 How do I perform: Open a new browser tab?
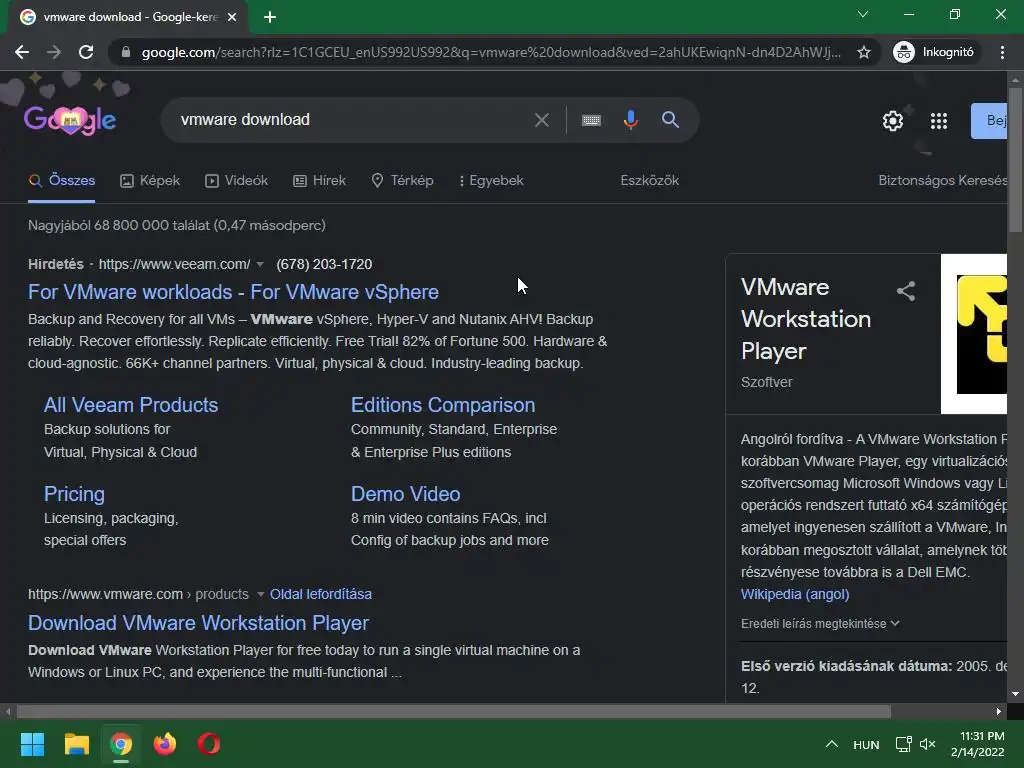270,17
